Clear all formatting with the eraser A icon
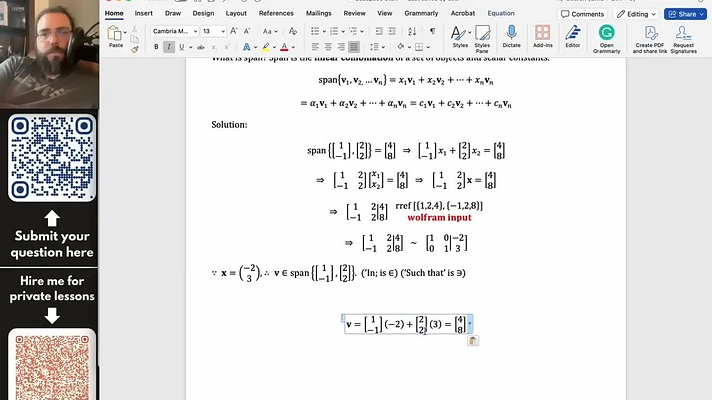This screenshot has width=712, height=400. [x=293, y=31]
